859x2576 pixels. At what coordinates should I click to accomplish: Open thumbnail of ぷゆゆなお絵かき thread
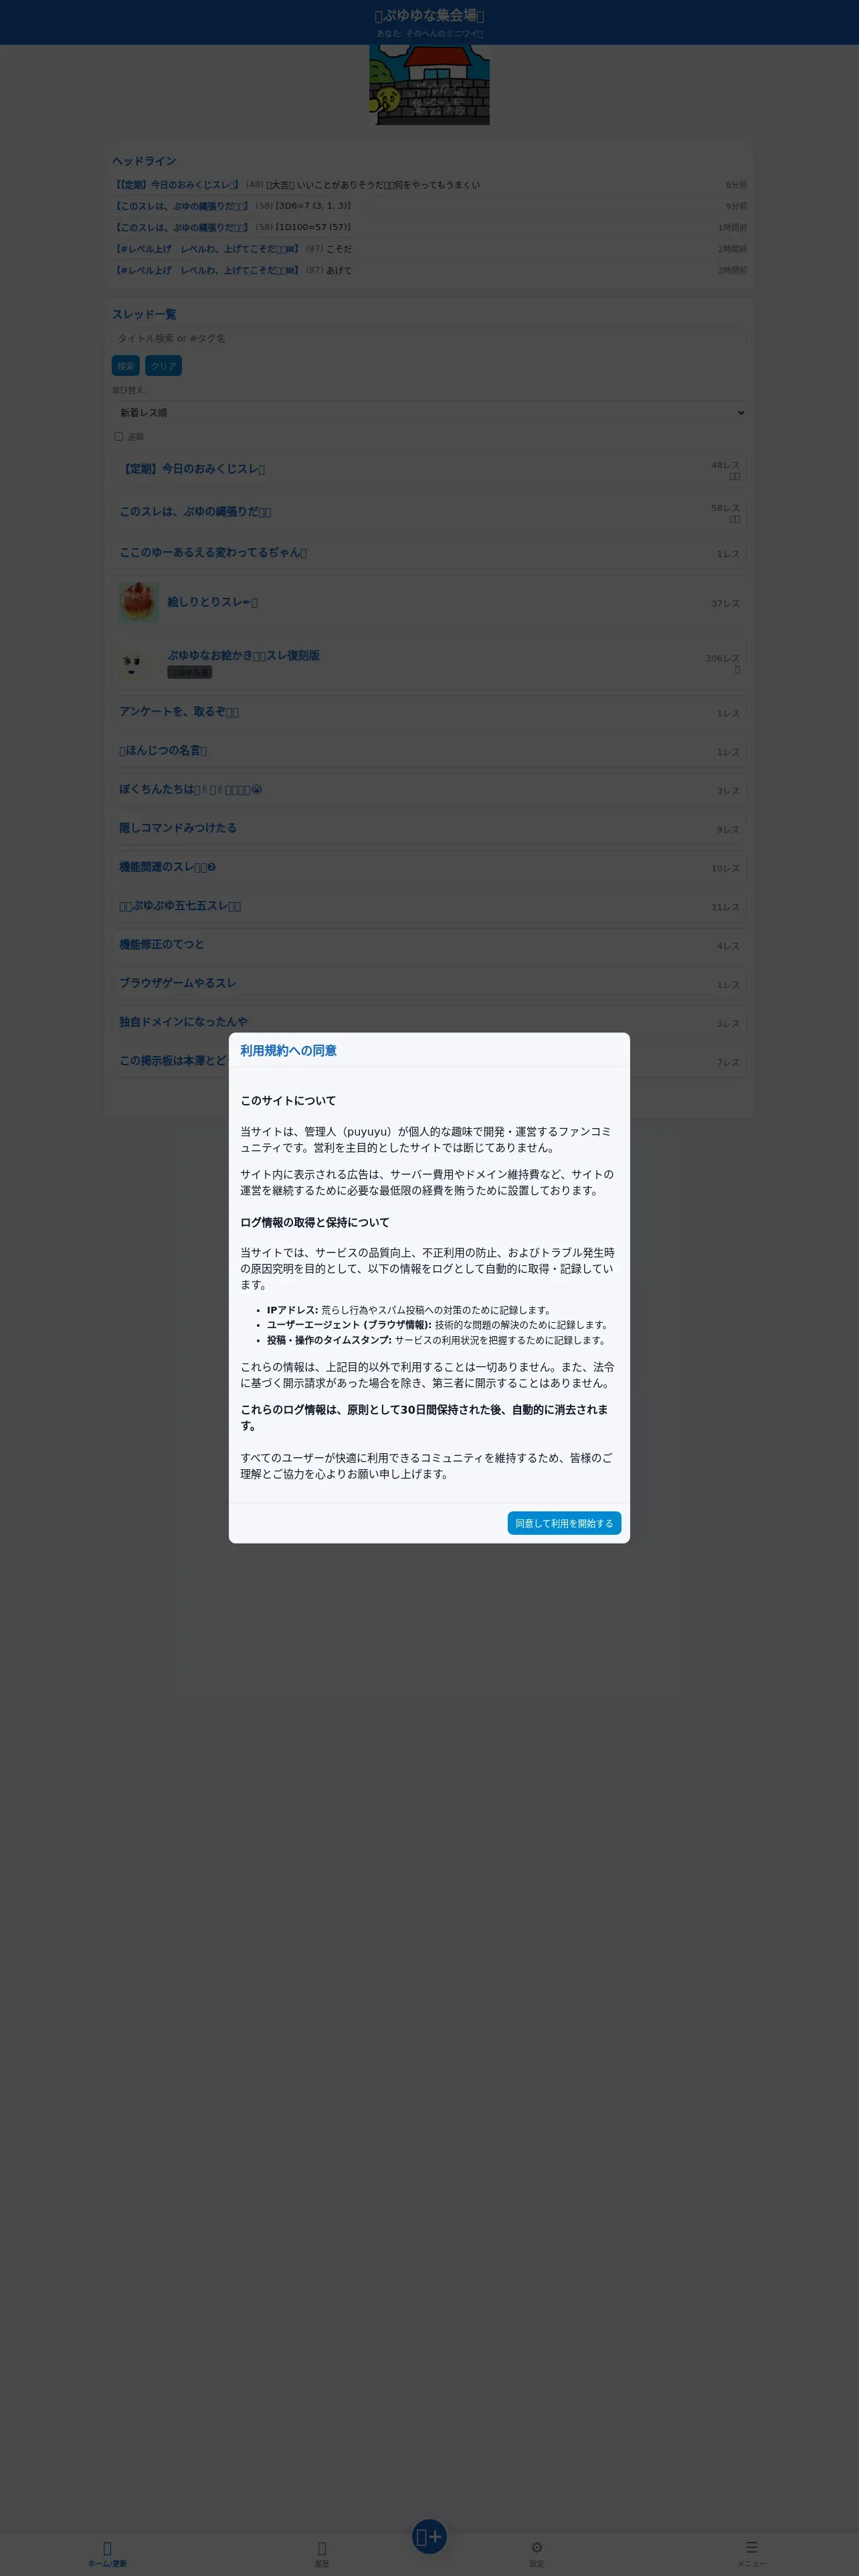(138, 662)
